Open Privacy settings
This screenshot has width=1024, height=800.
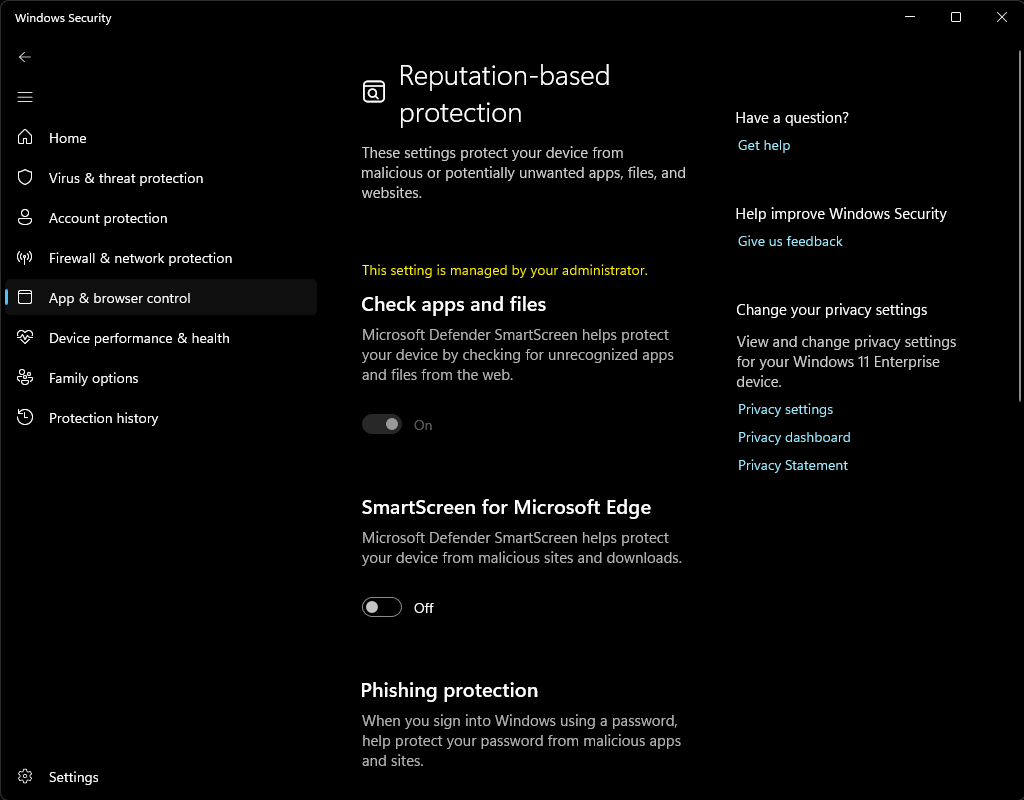point(785,409)
